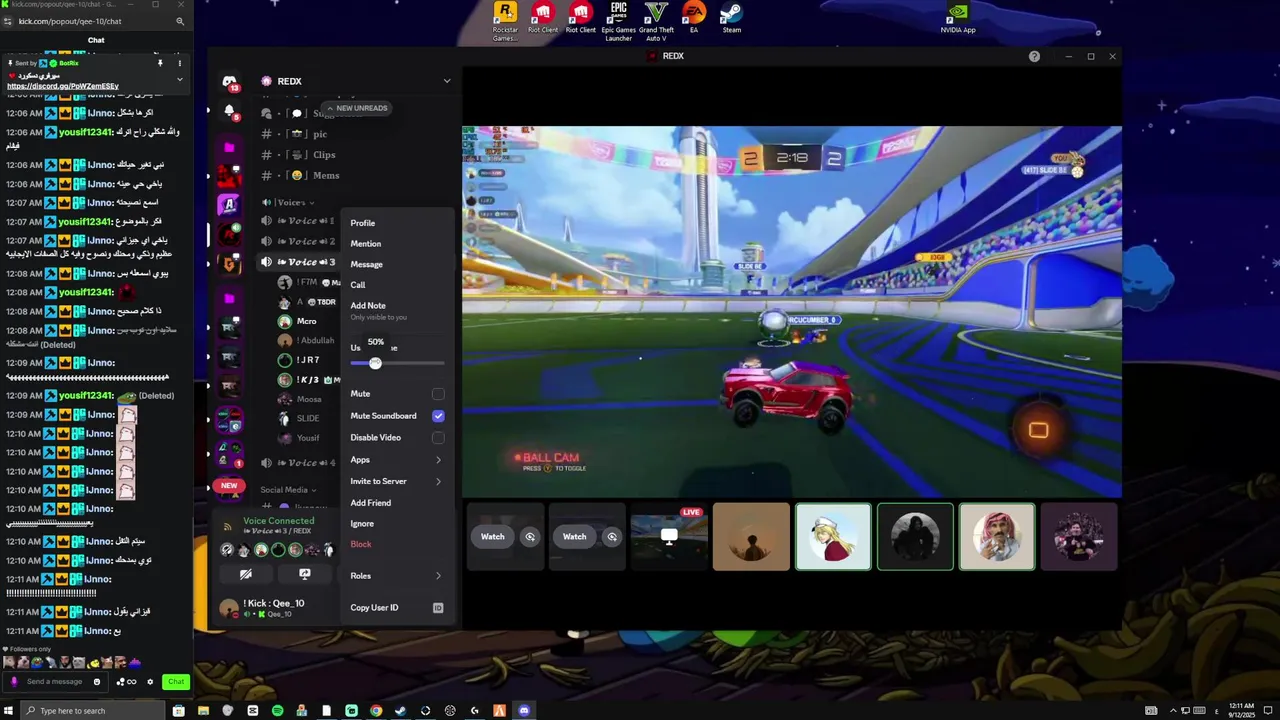Launch the NVIDIA App desktop shortcut
The height and width of the screenshot is (720, 1280).
(958, 20)
